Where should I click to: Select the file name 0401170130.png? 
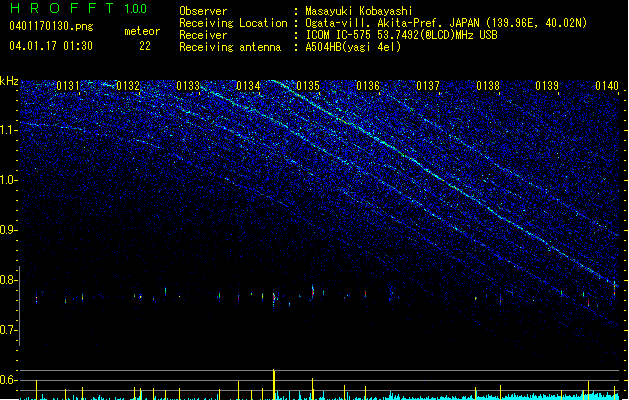coord(51,26)
